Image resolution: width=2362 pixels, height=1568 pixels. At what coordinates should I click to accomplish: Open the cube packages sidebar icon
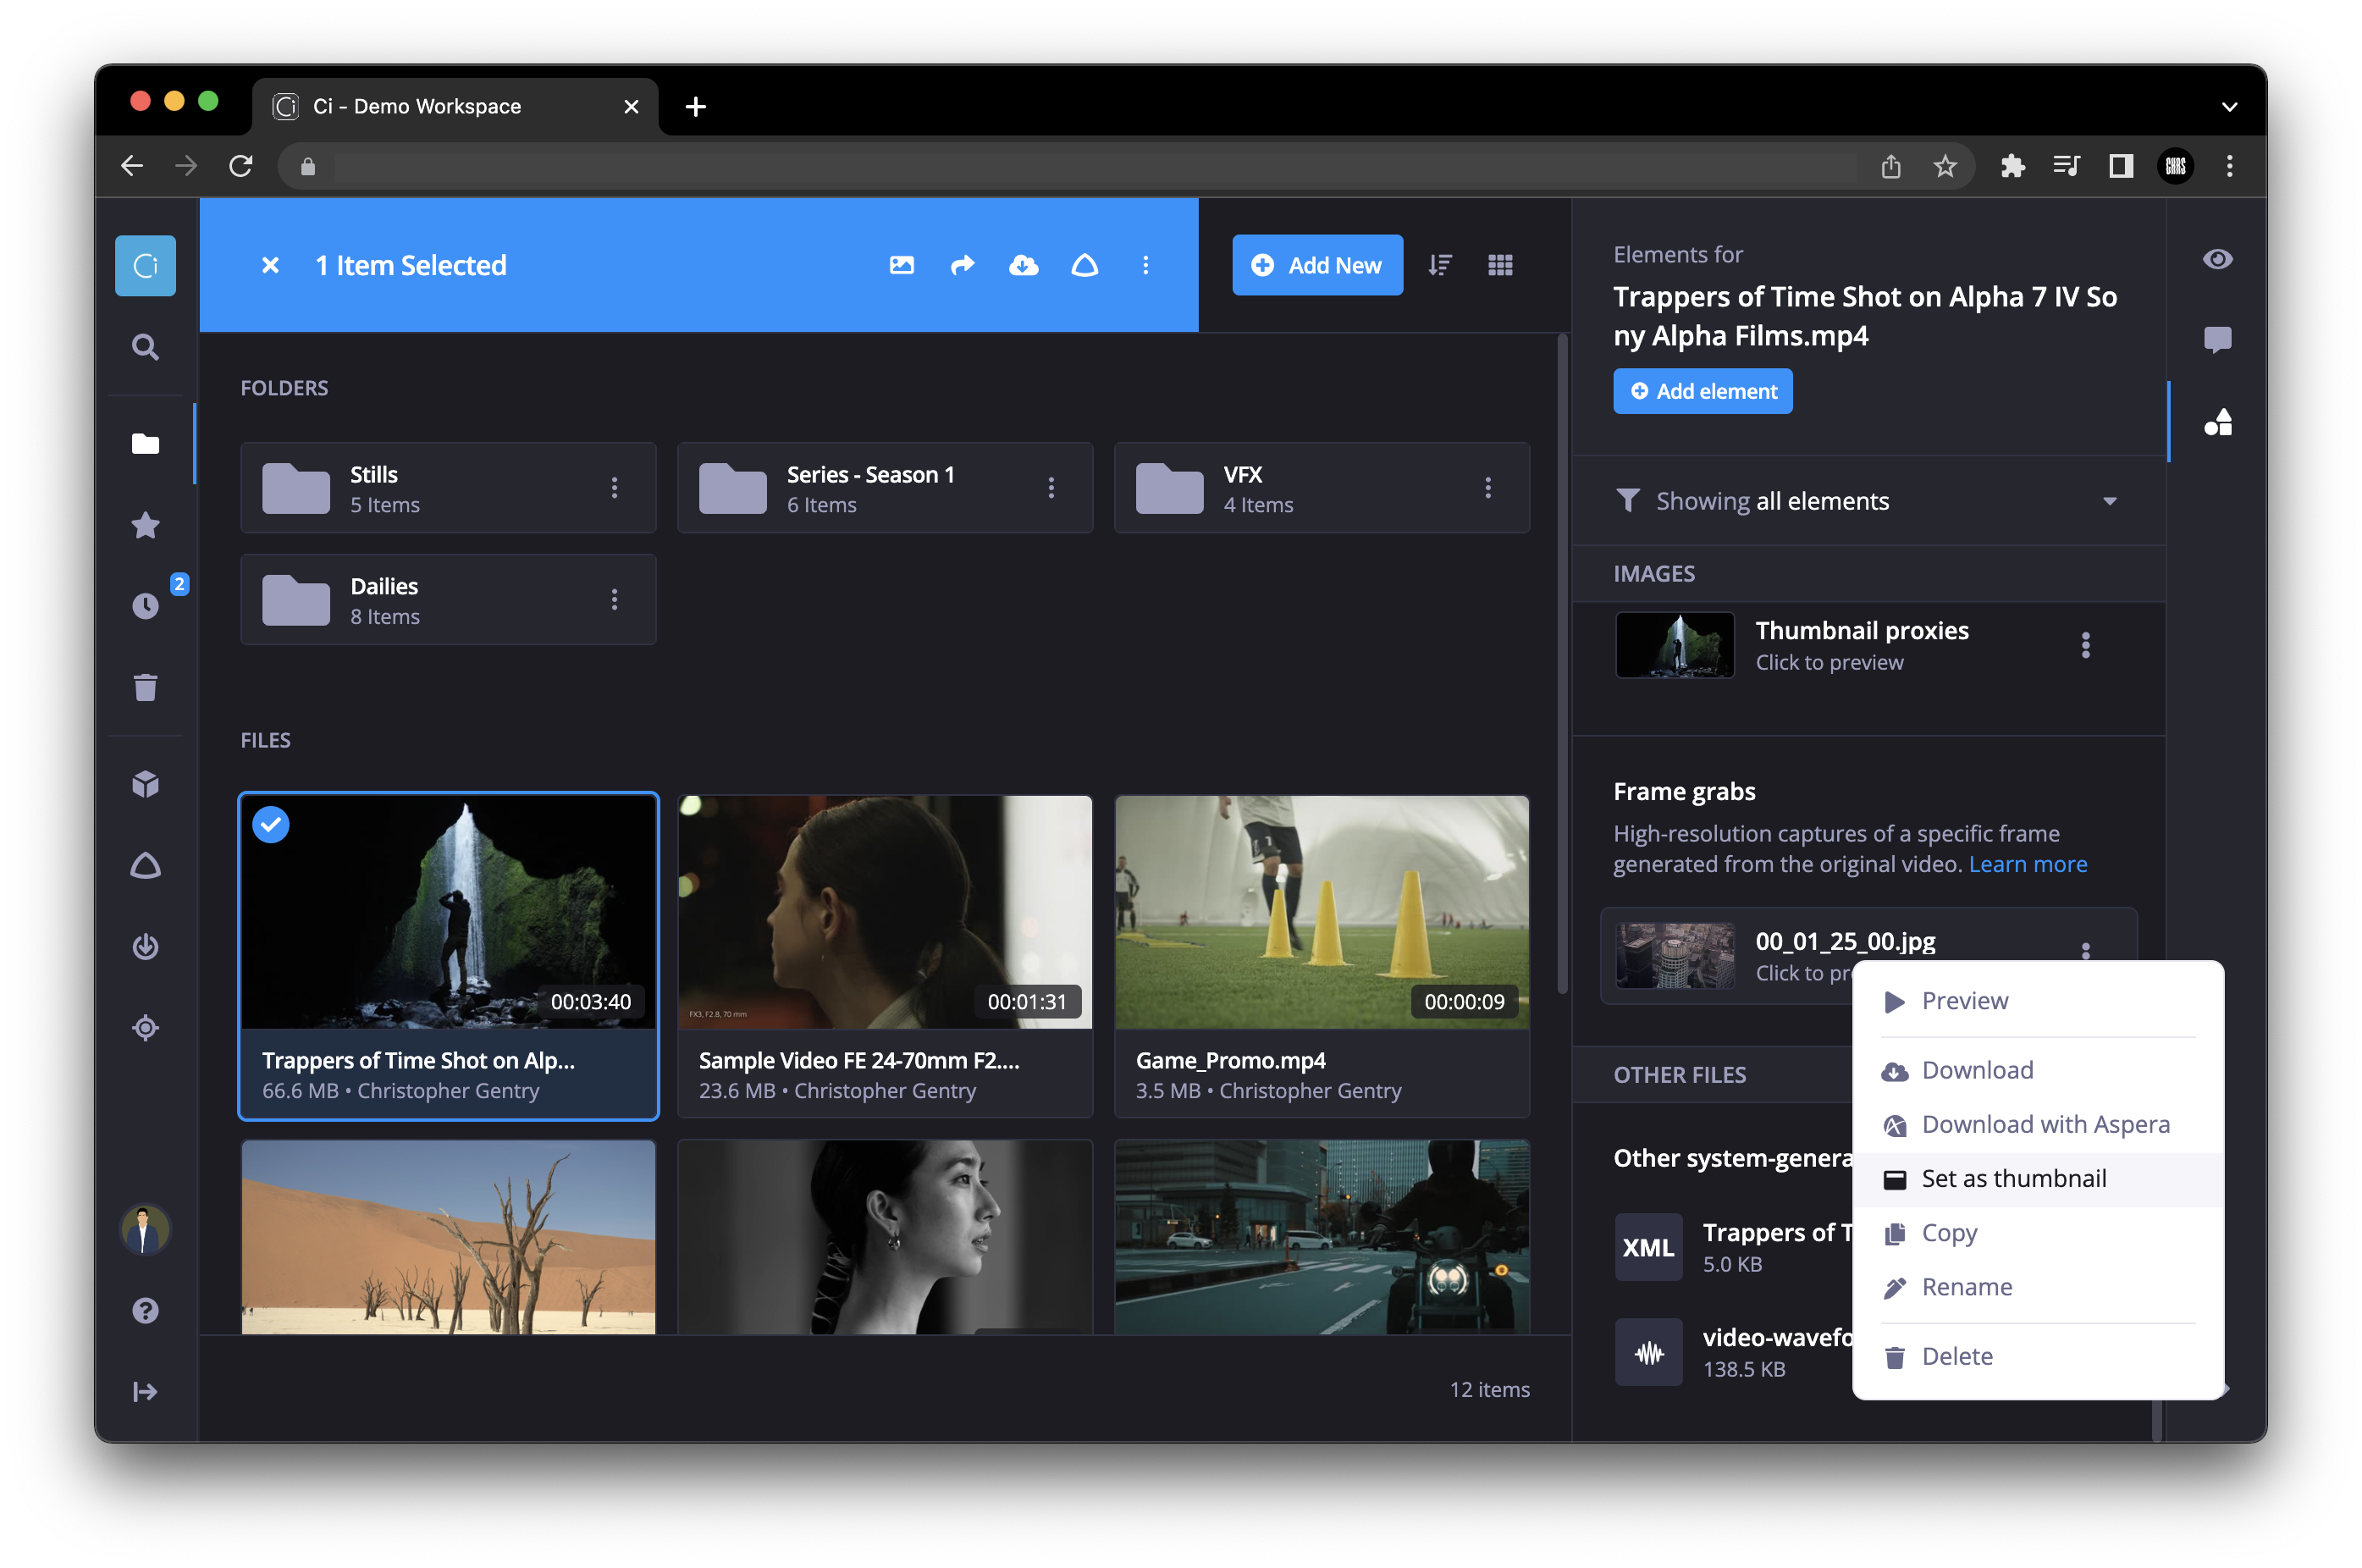click(x=145, y=783)
